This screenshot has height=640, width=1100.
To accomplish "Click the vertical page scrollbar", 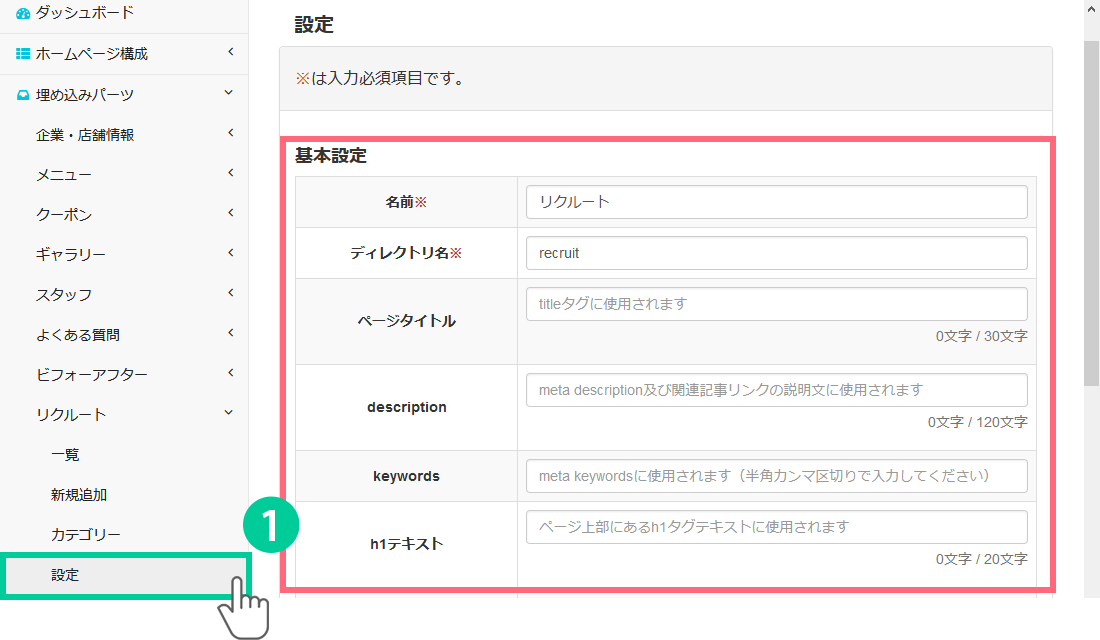I will pyautogui.click(x=1091, y=200).
